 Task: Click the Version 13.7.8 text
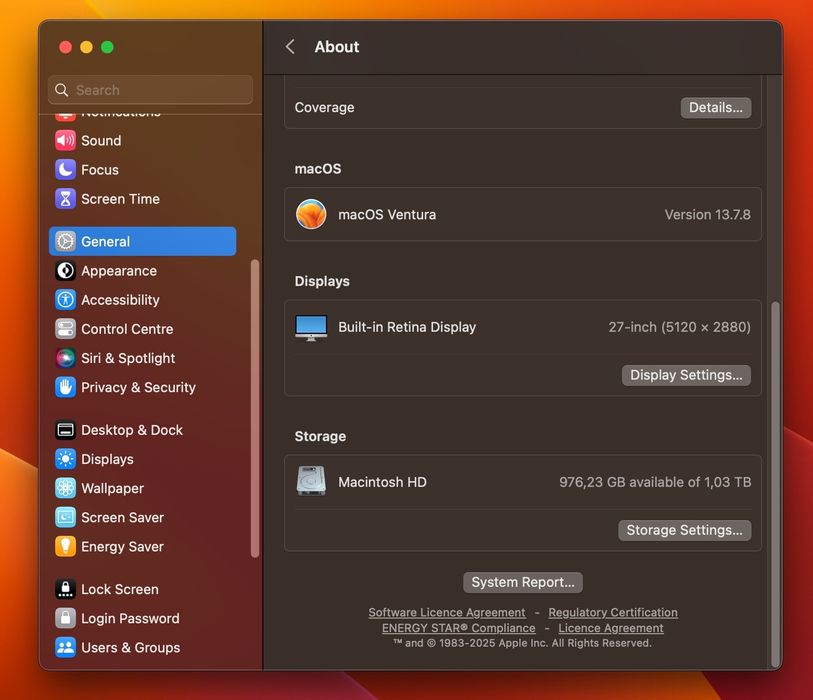click(x=707, y=215)
